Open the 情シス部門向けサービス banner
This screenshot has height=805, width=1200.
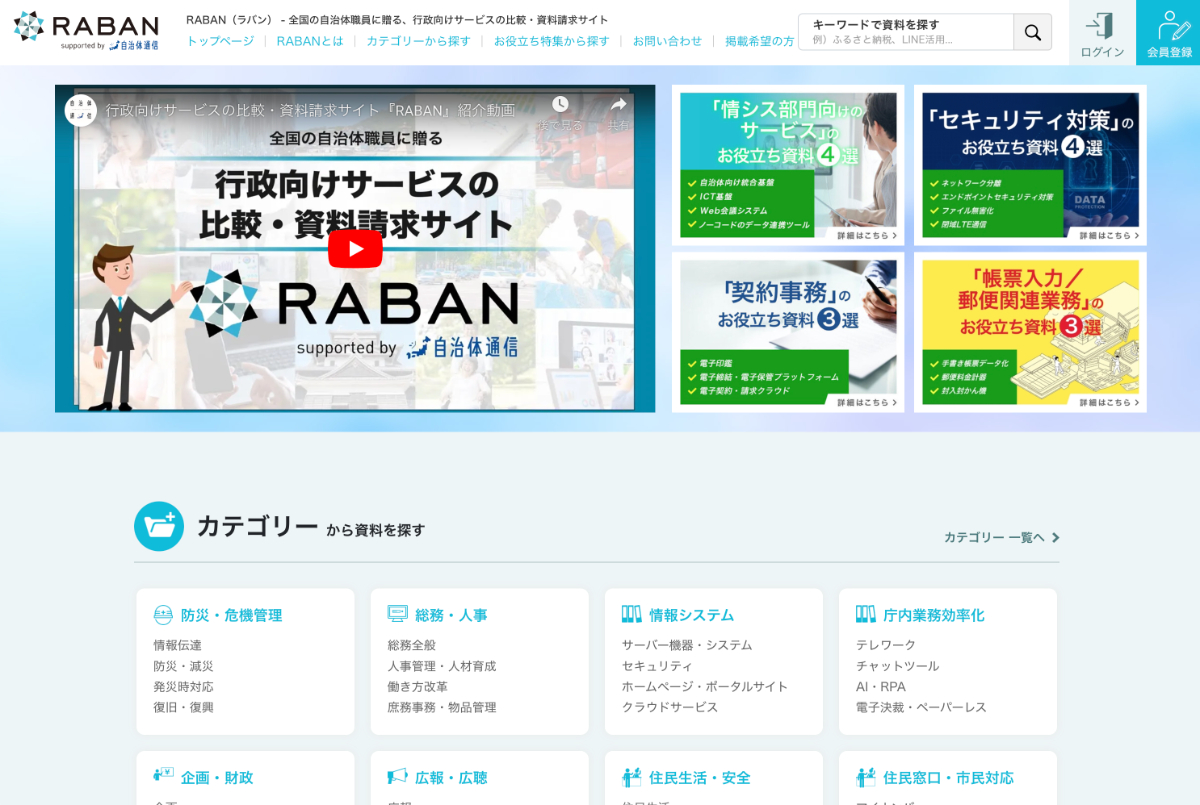click(x=788, y=165)
